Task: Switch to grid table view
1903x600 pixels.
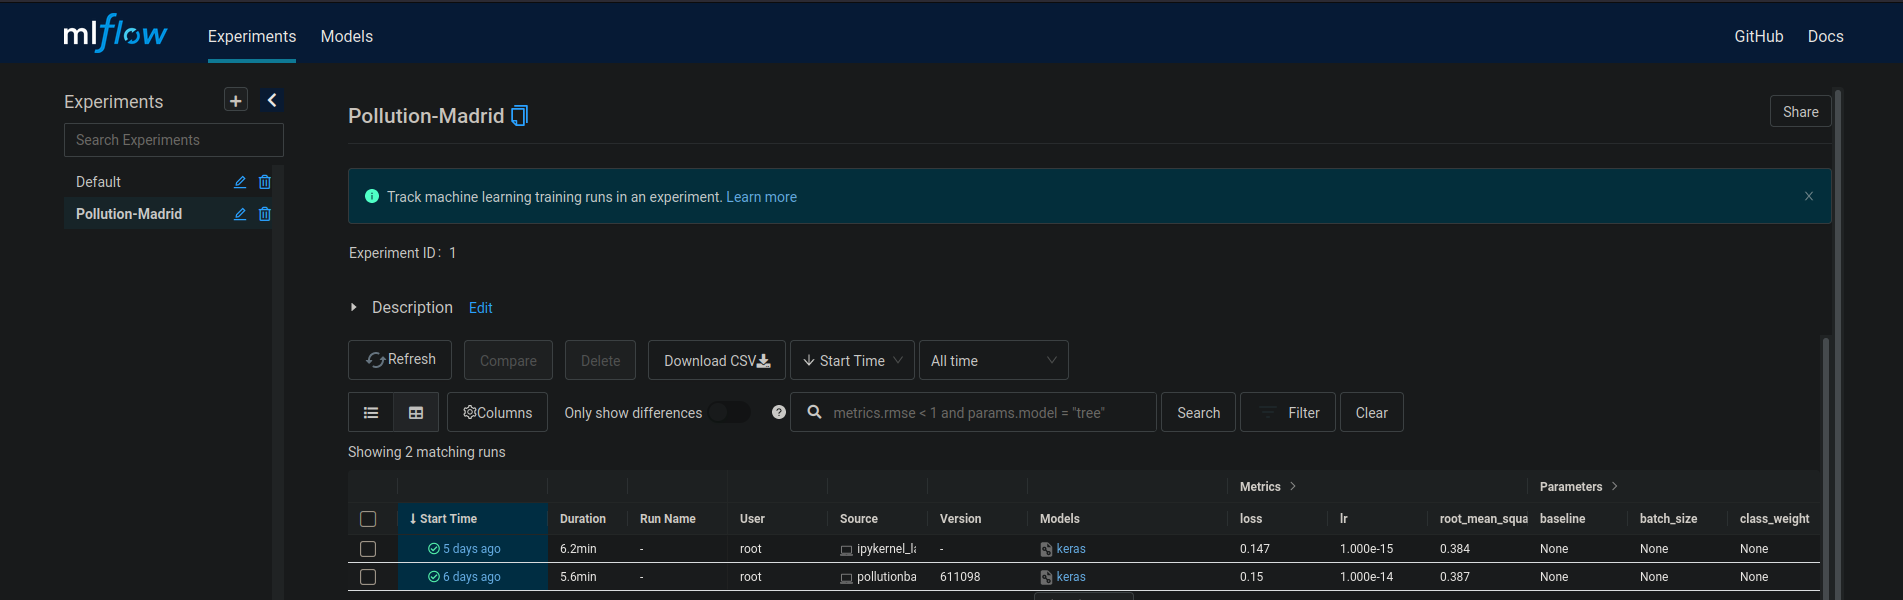Action: (x=416, y=412)
